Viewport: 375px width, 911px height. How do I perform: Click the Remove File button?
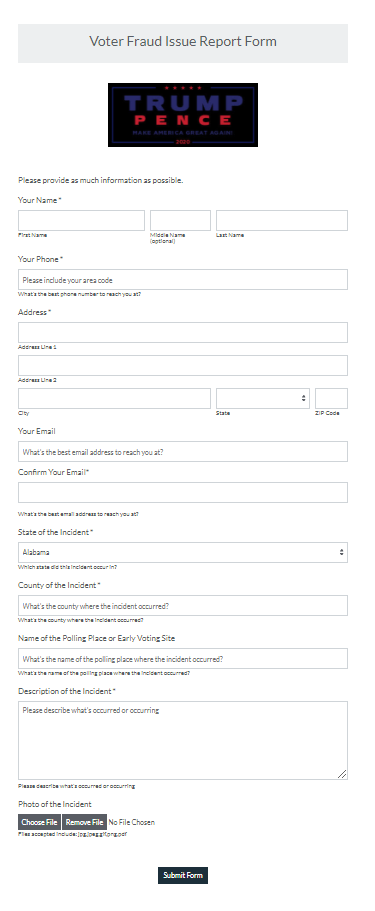click(x=84, y=822)
